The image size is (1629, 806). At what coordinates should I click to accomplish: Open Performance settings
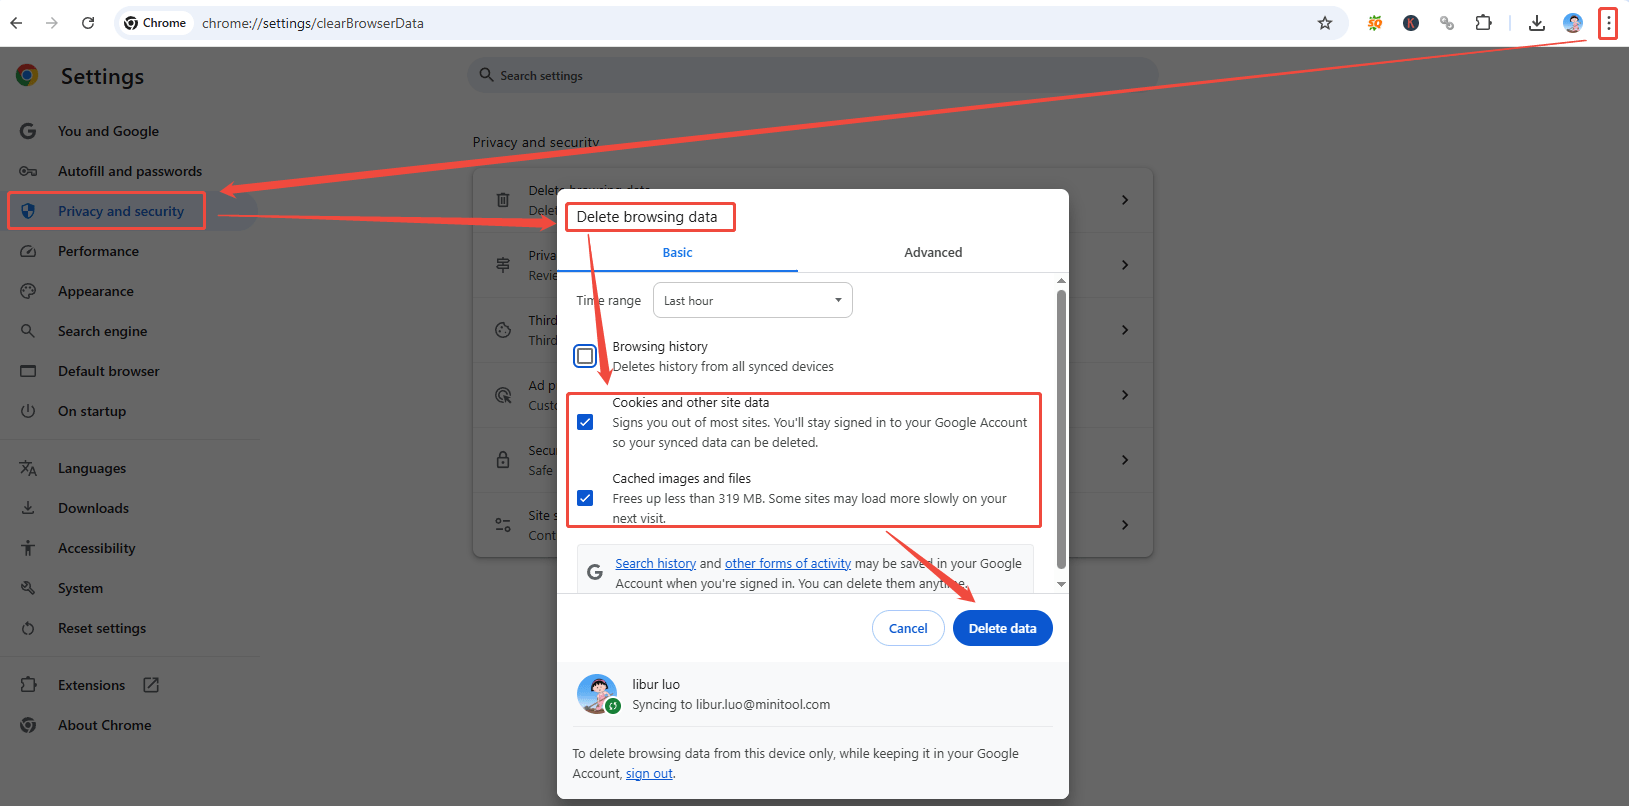(98, 251)
